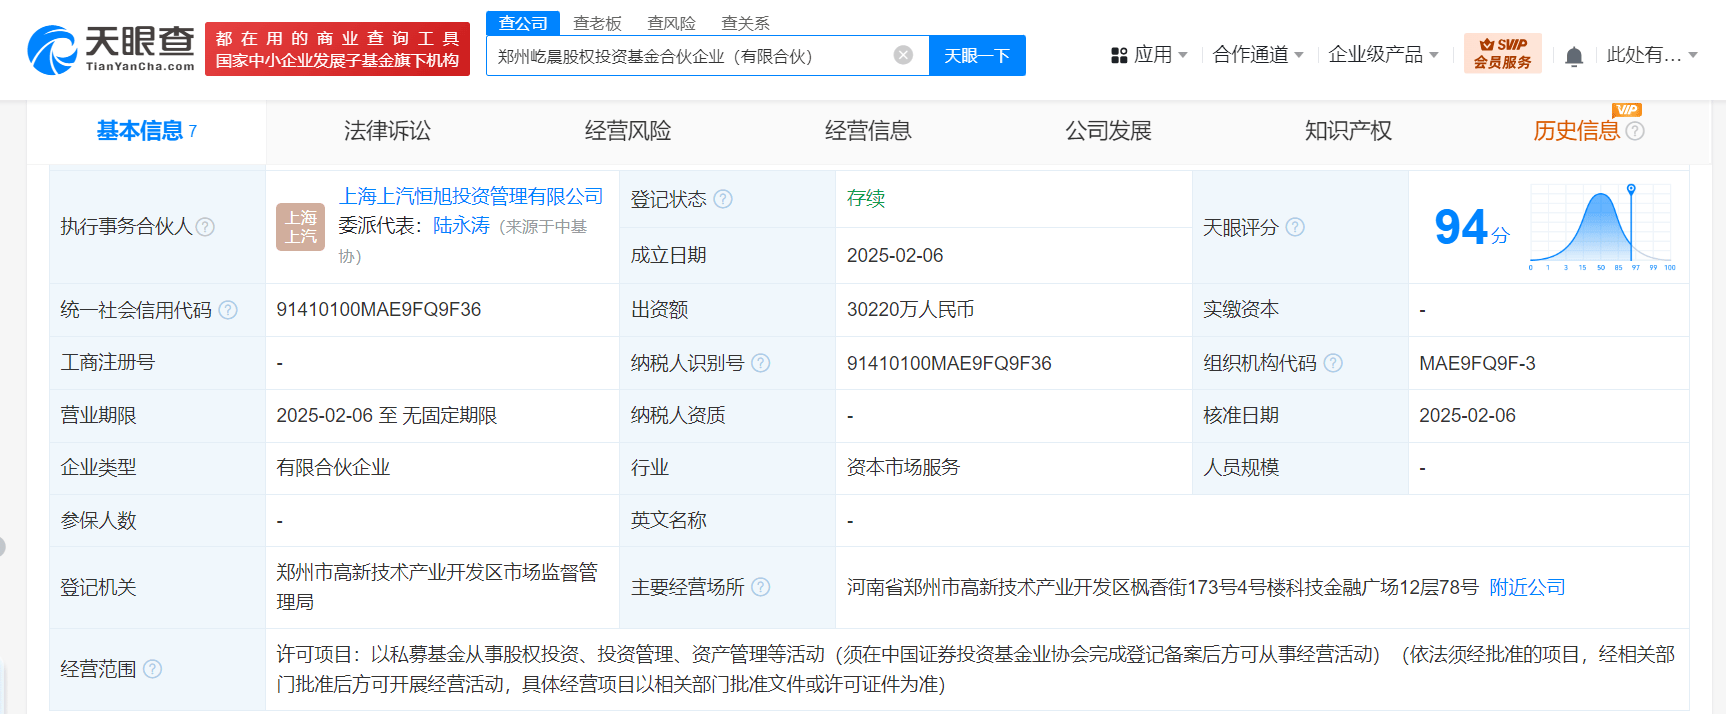Expand the 合作通道 dropdown
Image resolution: width=1726 pixels, height=714 pixels.
pyautogui.click(x=1258, y=55)
